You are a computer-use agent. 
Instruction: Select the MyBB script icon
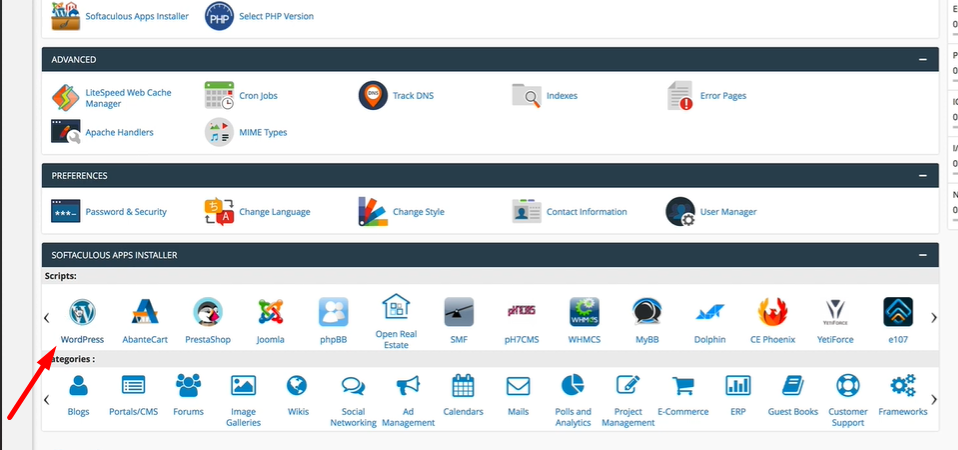(x=647, y=312)
